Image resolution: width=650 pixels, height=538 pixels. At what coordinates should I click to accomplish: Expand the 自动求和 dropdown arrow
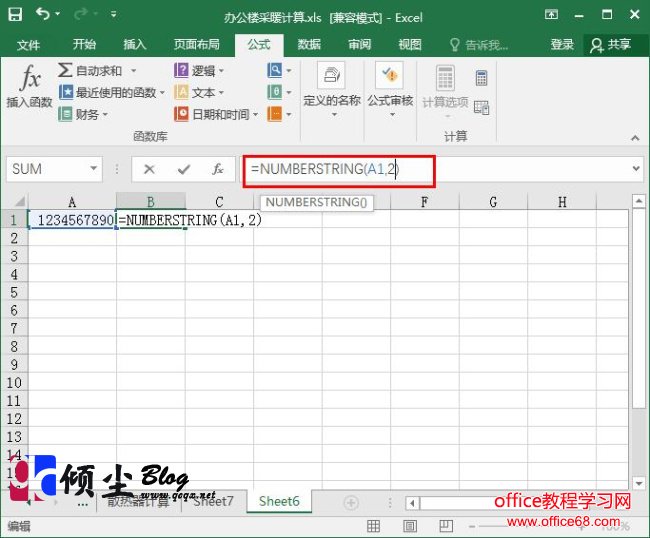(x=133, y=71)
